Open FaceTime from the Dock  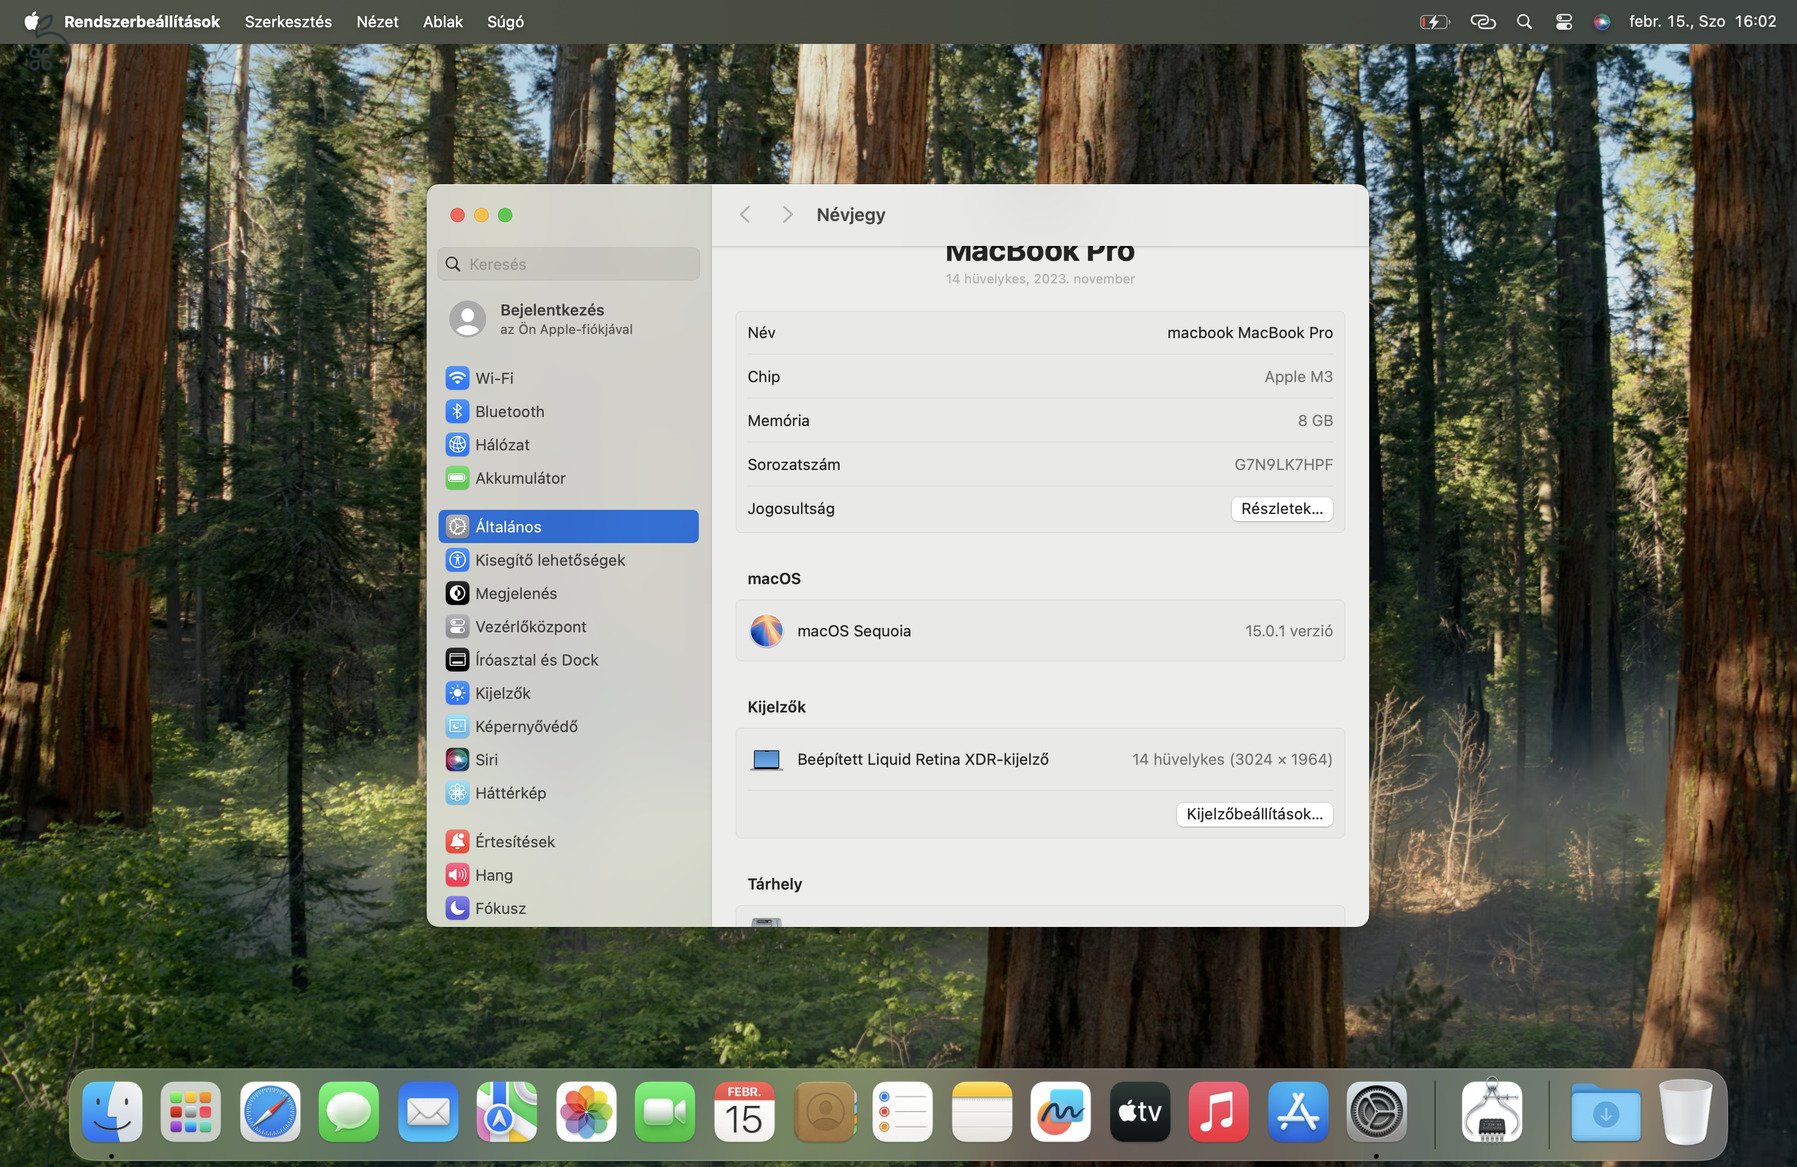665,1111
